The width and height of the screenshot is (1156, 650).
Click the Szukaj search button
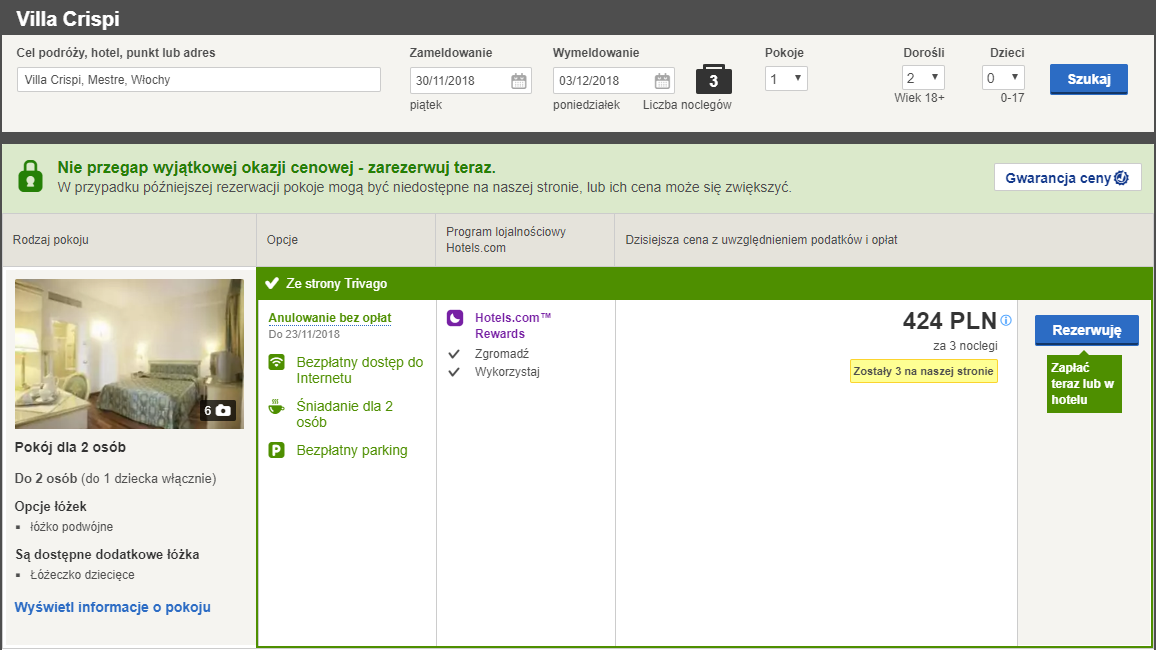tap(1088, 79)
